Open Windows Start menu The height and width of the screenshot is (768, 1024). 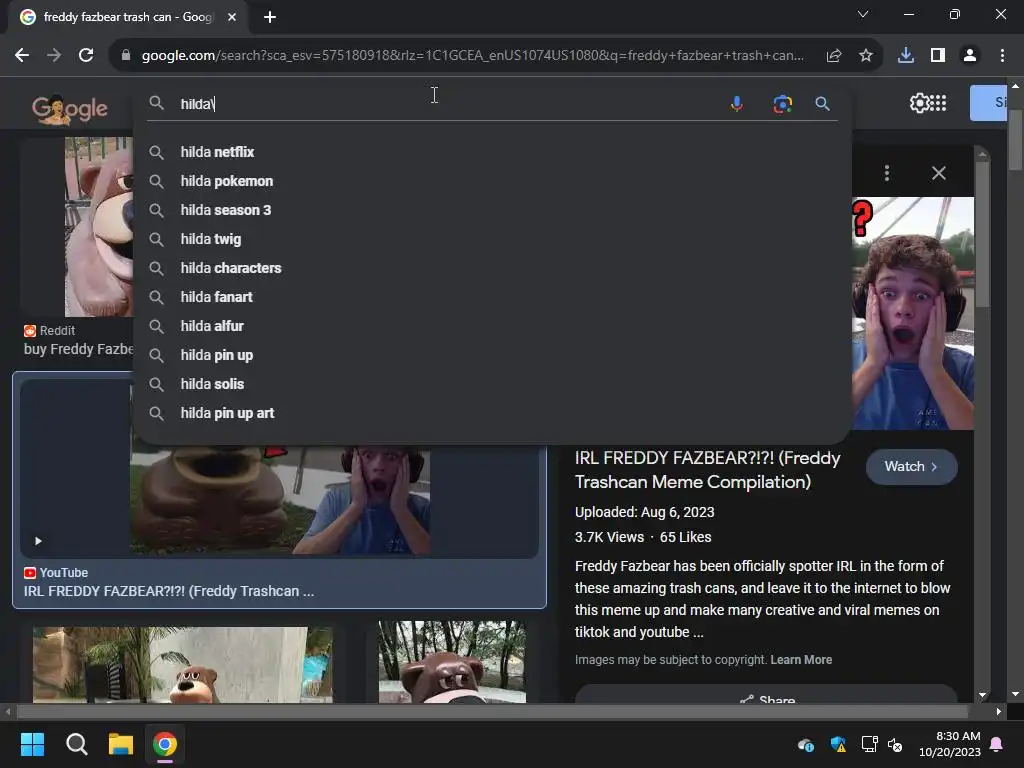tap(32, 744)
